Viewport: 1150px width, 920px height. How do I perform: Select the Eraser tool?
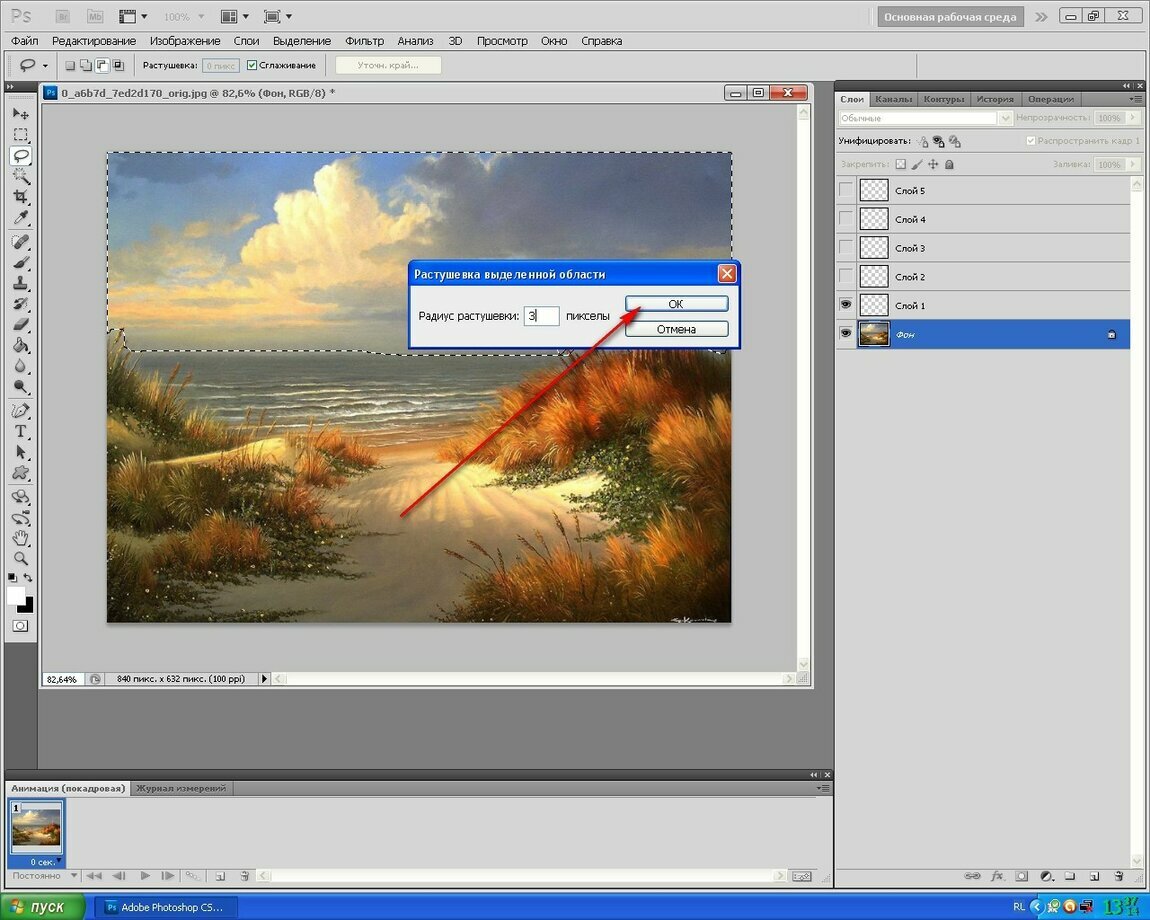click(x=21, y=324)
